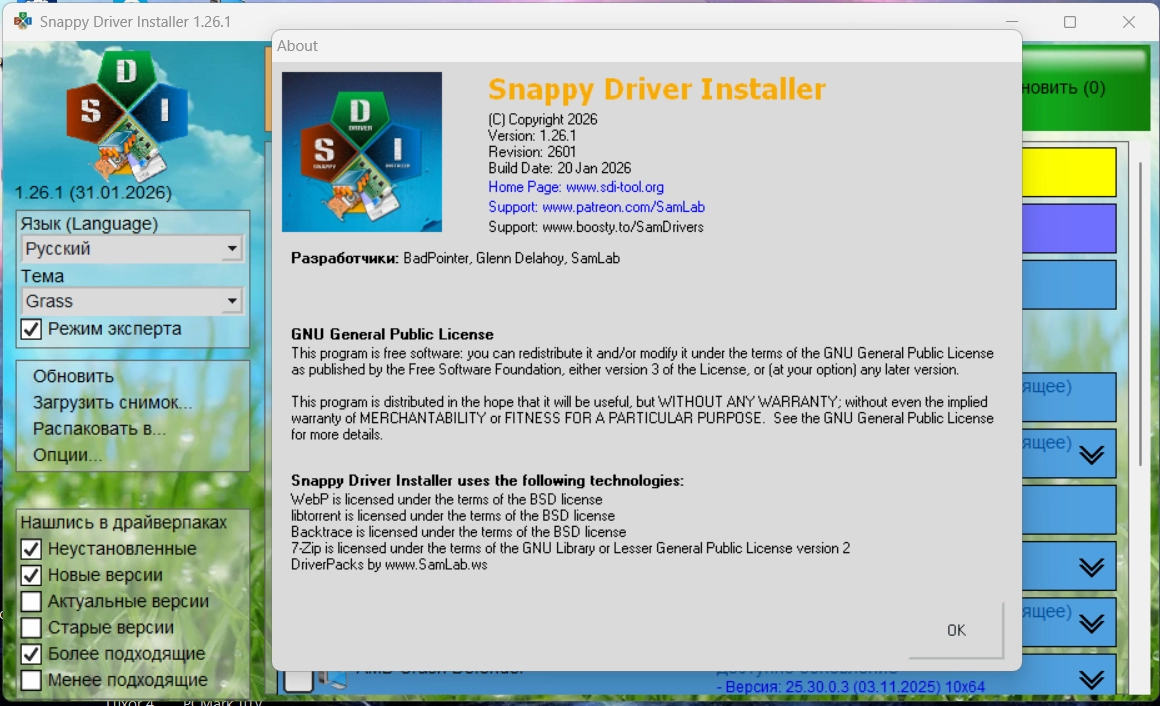Click the Обновить menu item
This screenshot has width=1160, height=706.
click(x=73, y=376)
